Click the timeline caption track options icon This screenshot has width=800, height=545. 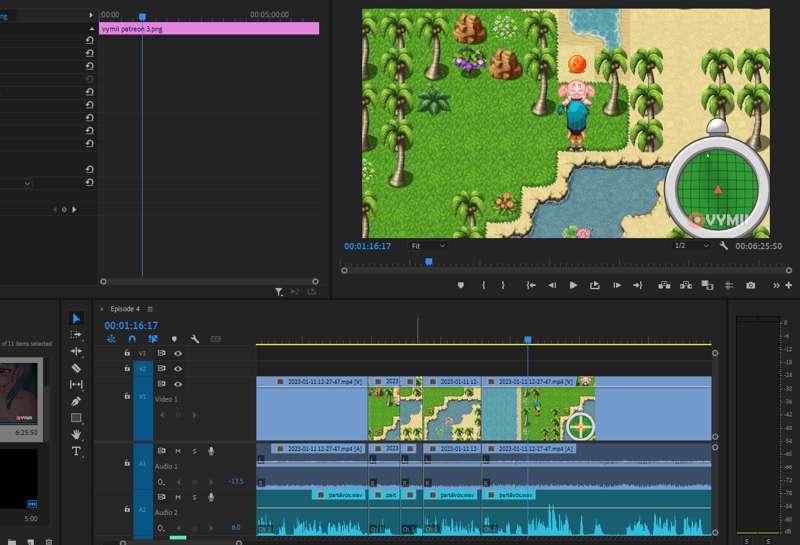click(216, 339)
